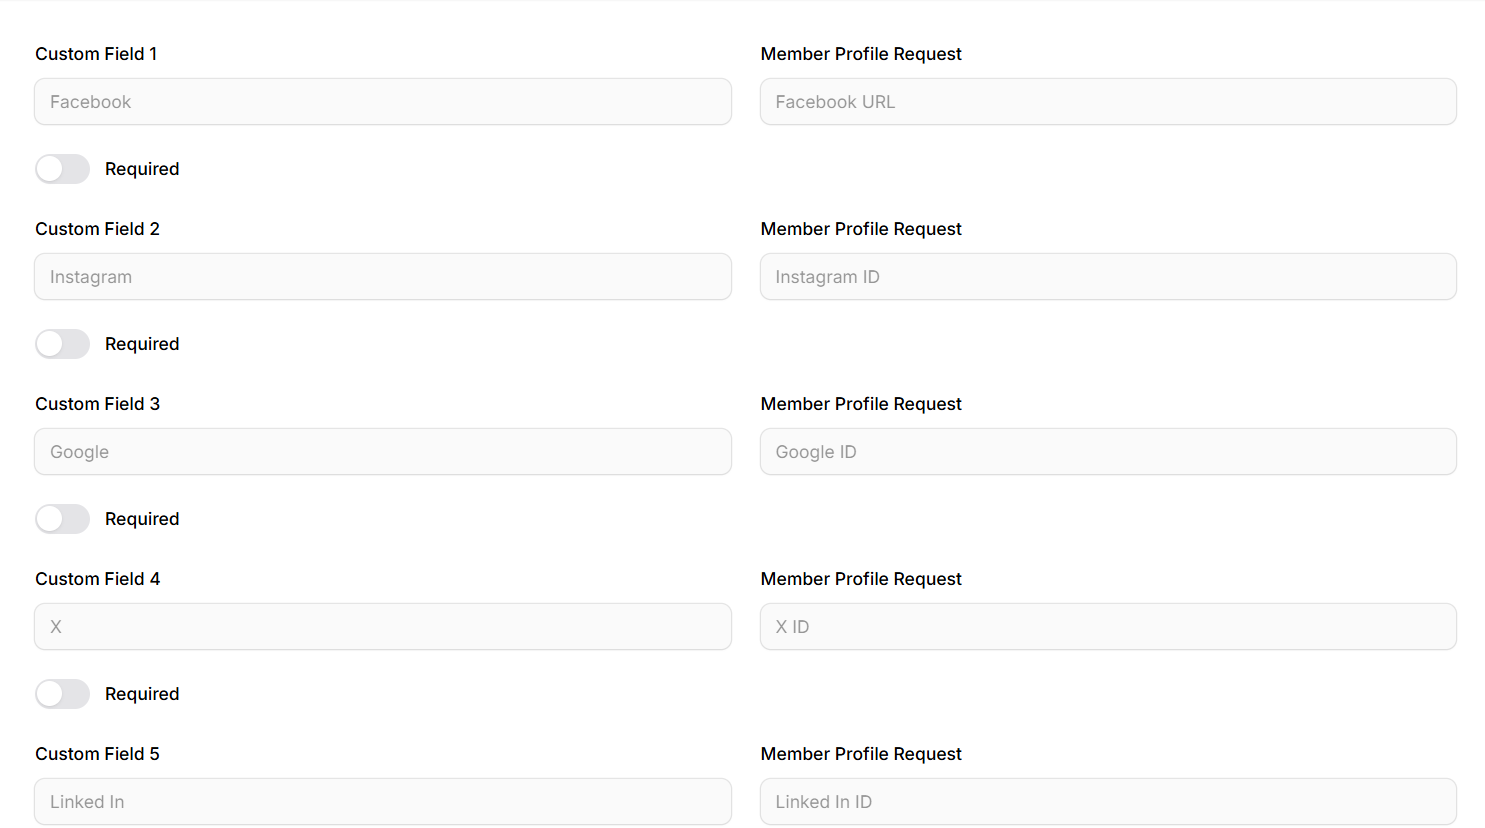1485x828 pixels.
Task: Focus the Google ID request input
Action: coord(1108,452)
